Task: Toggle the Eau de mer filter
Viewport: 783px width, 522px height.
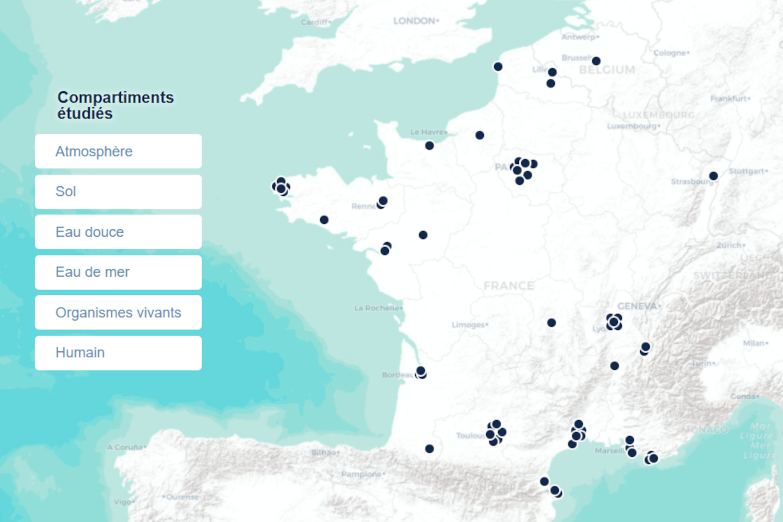Action: [x=118, y=272]
